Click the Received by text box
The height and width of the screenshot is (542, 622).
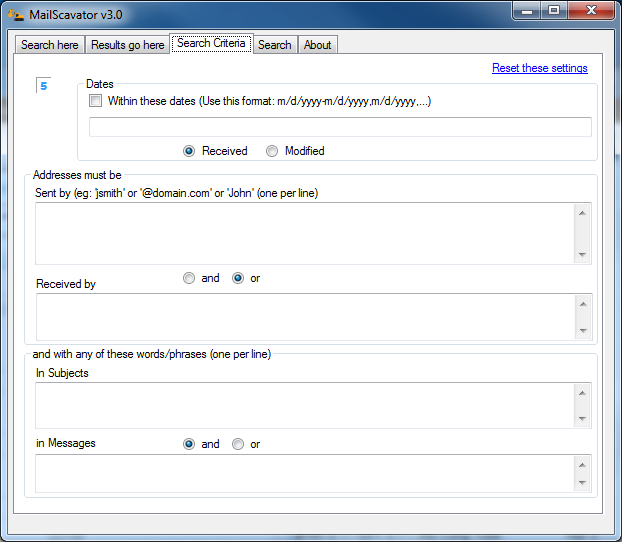pos(314,317)
